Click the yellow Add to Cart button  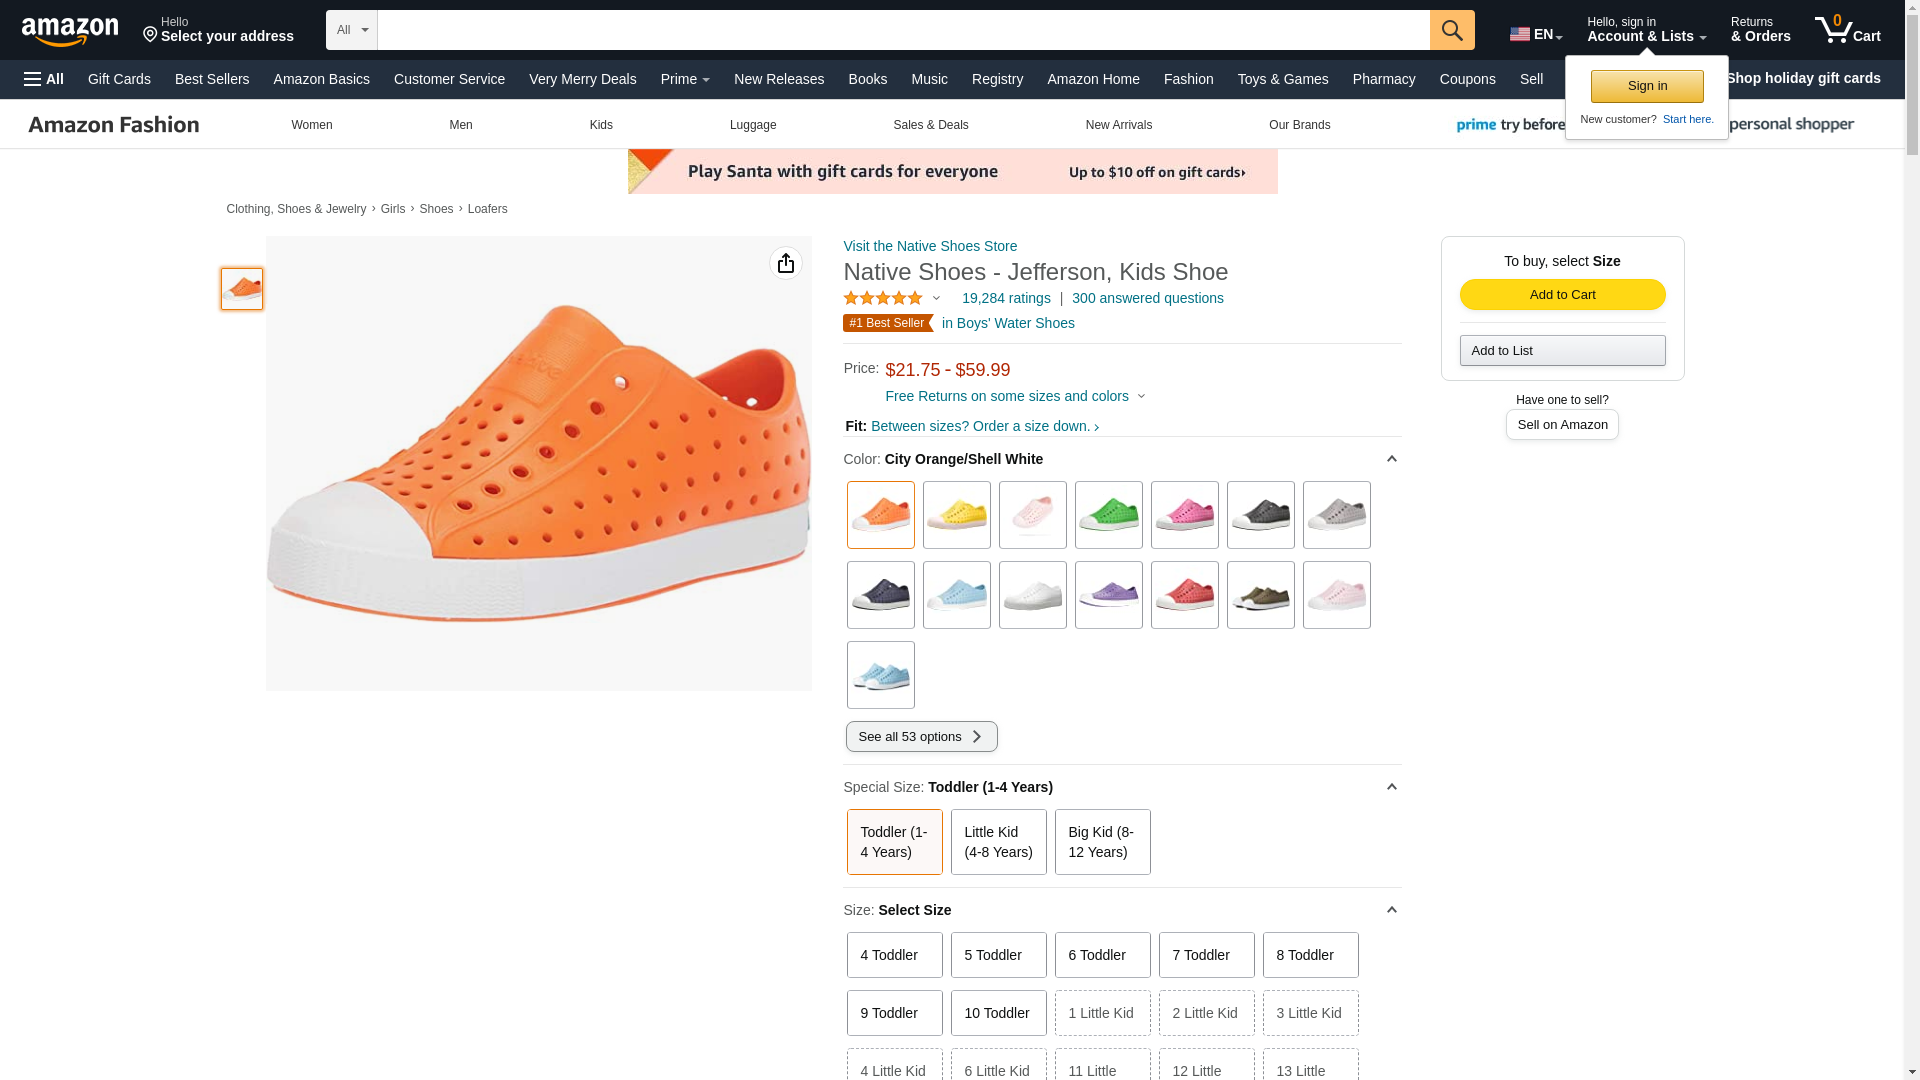(1562, 294)
